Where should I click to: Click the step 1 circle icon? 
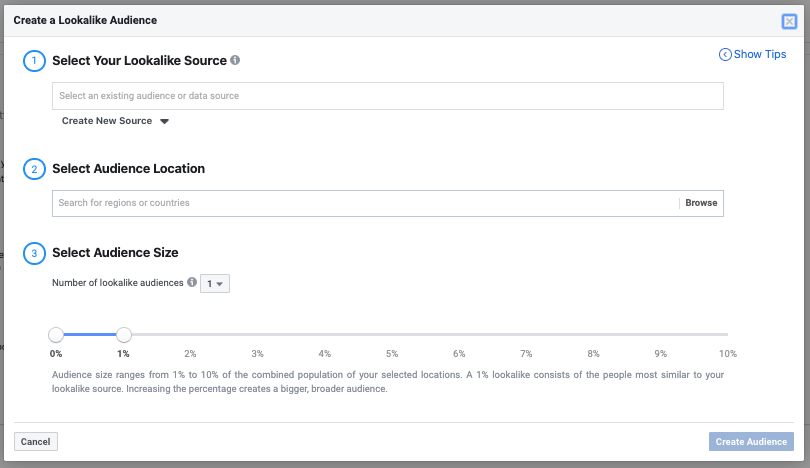34,61
